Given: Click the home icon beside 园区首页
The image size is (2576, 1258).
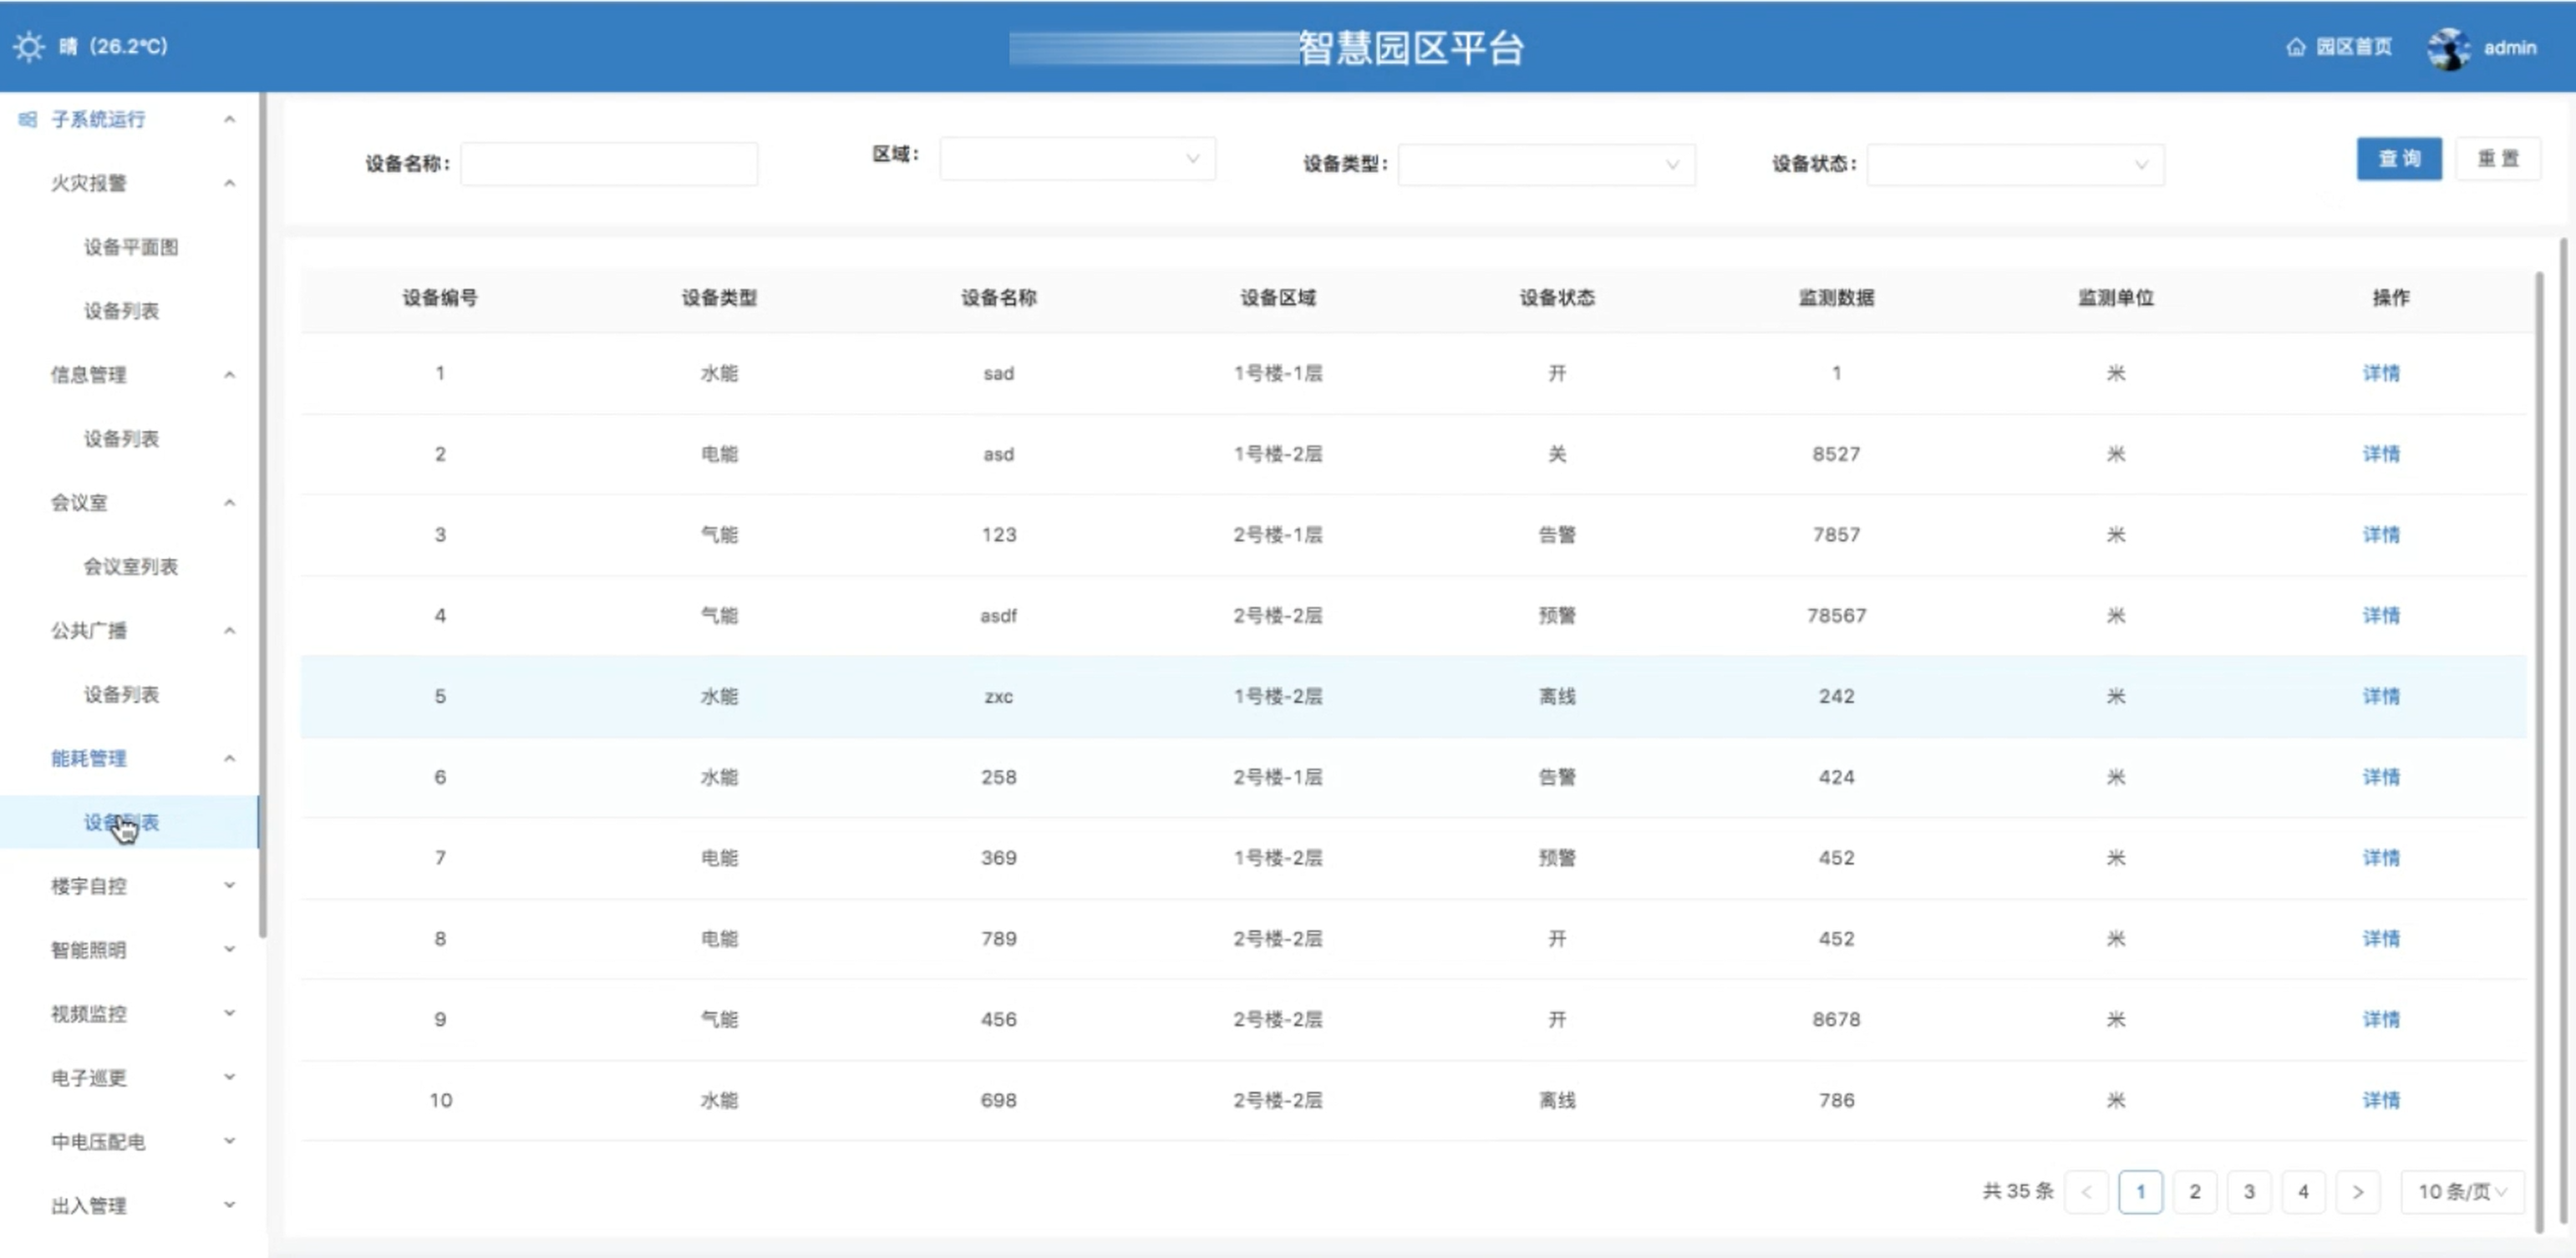Looking at the screenshot, I should [x=2296, y=47].
